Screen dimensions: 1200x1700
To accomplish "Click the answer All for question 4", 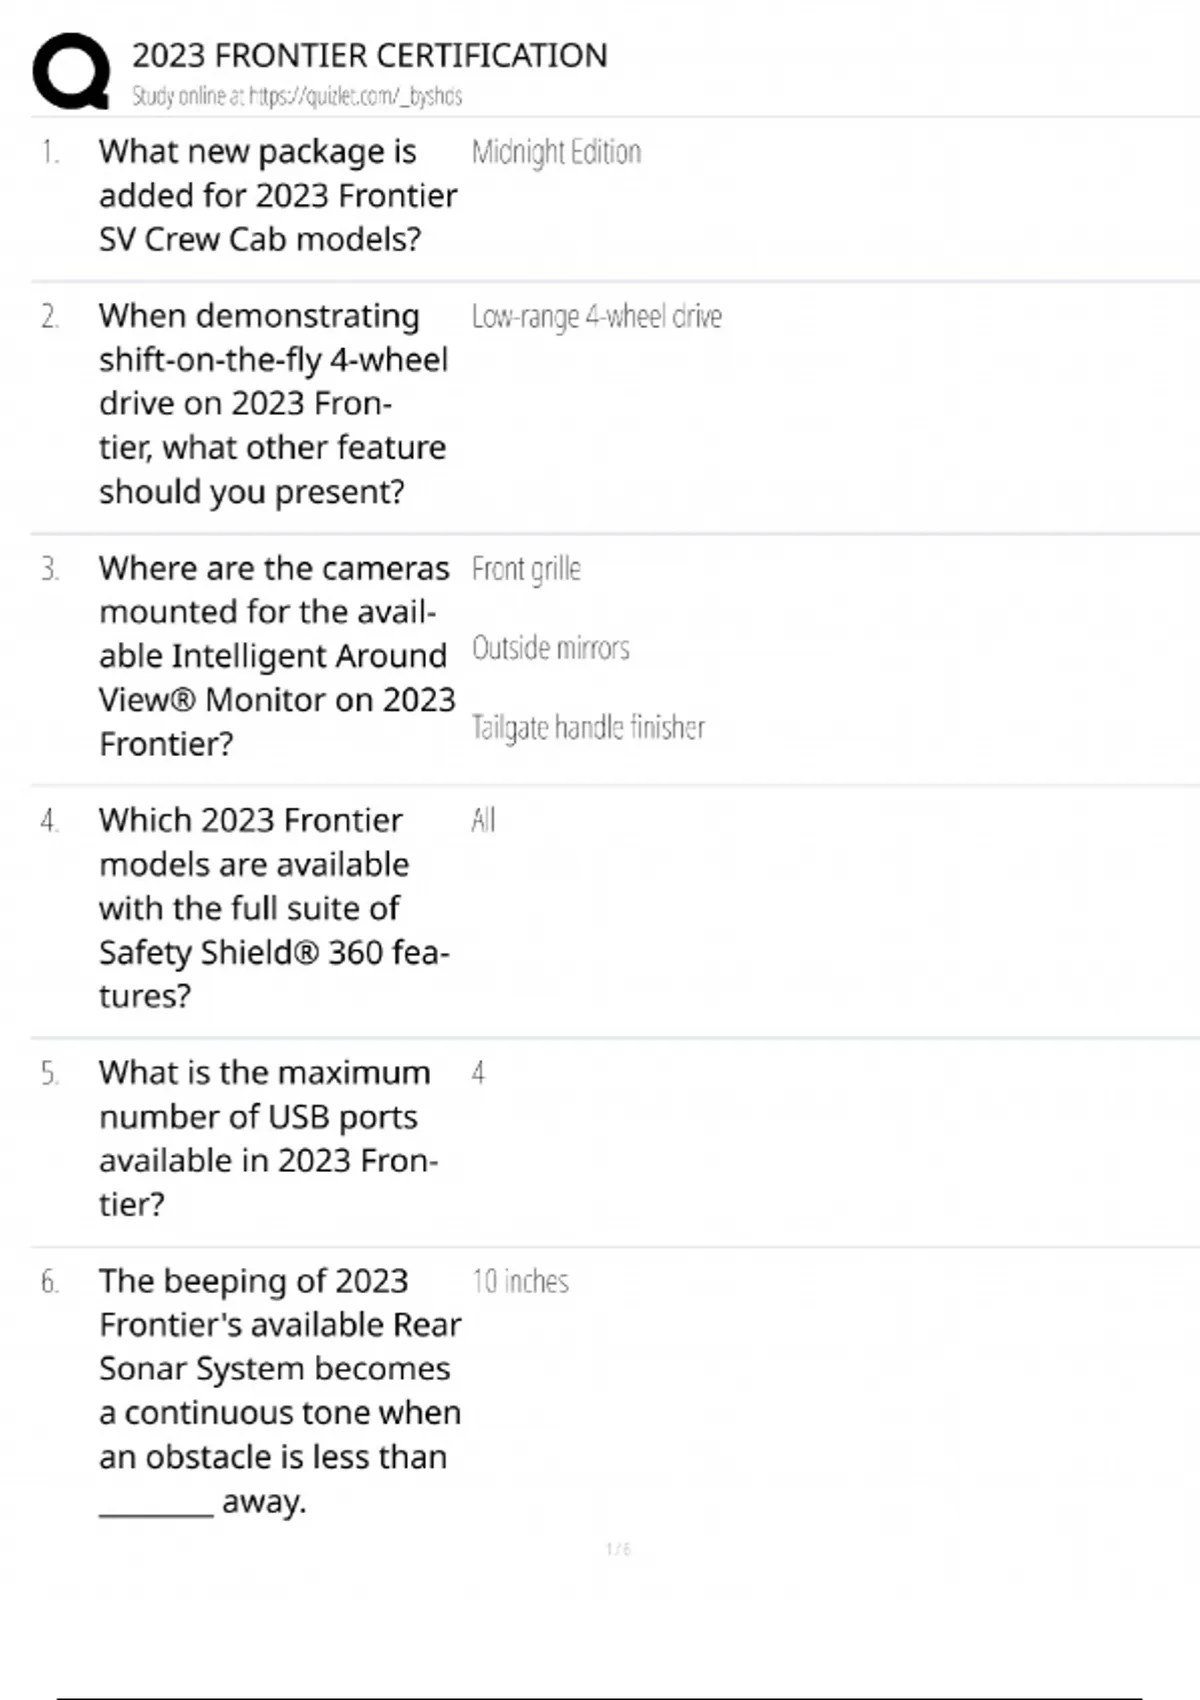I will (x=483, y=821).
